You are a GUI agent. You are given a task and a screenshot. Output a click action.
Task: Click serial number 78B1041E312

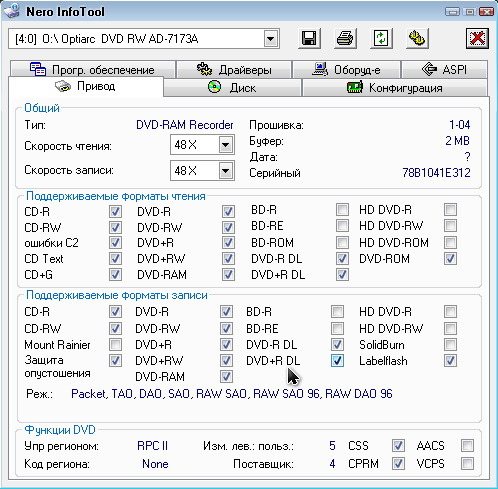pyautogui.click(x=436, y=173)
